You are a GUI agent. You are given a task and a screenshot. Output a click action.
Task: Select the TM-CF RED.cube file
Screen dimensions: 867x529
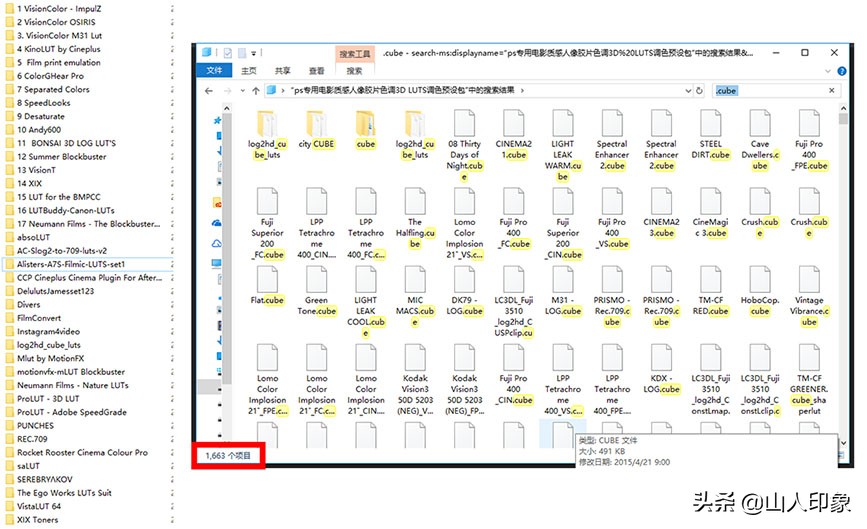(x=711, y=291)
